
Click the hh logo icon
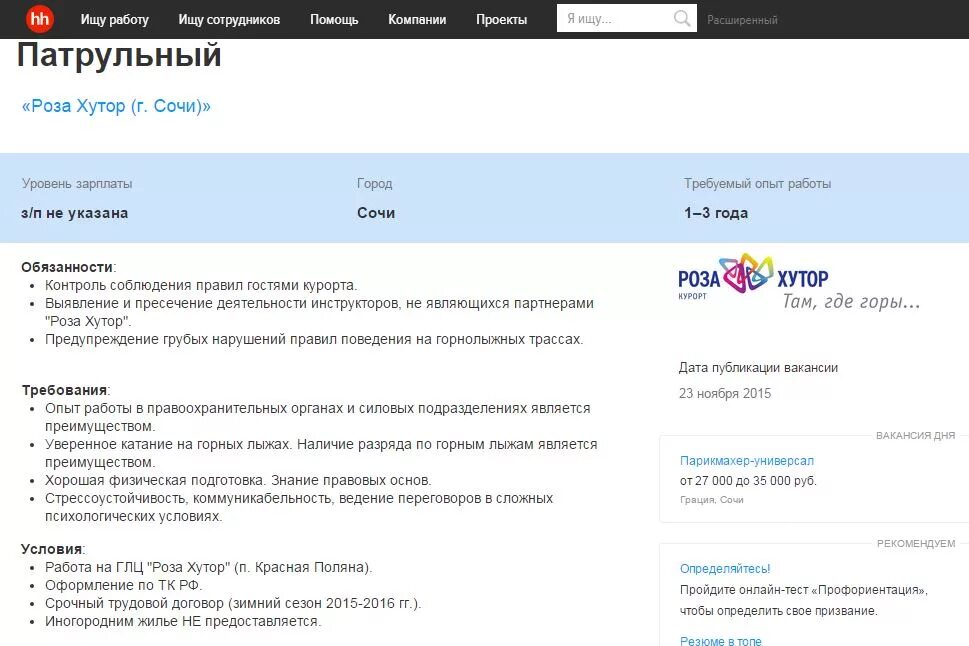point(40,19)
